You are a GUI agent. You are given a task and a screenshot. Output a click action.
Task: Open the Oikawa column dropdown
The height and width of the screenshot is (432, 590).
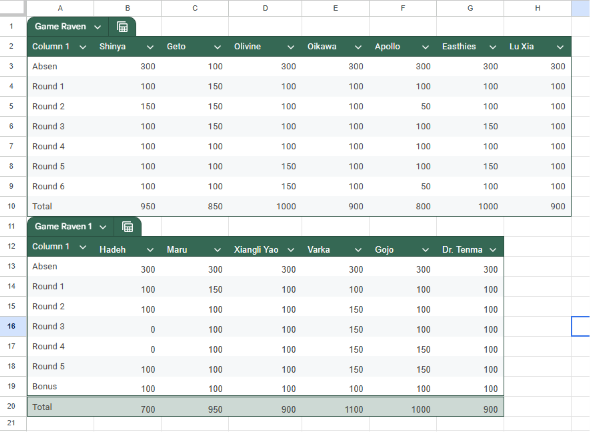(358, 47)
